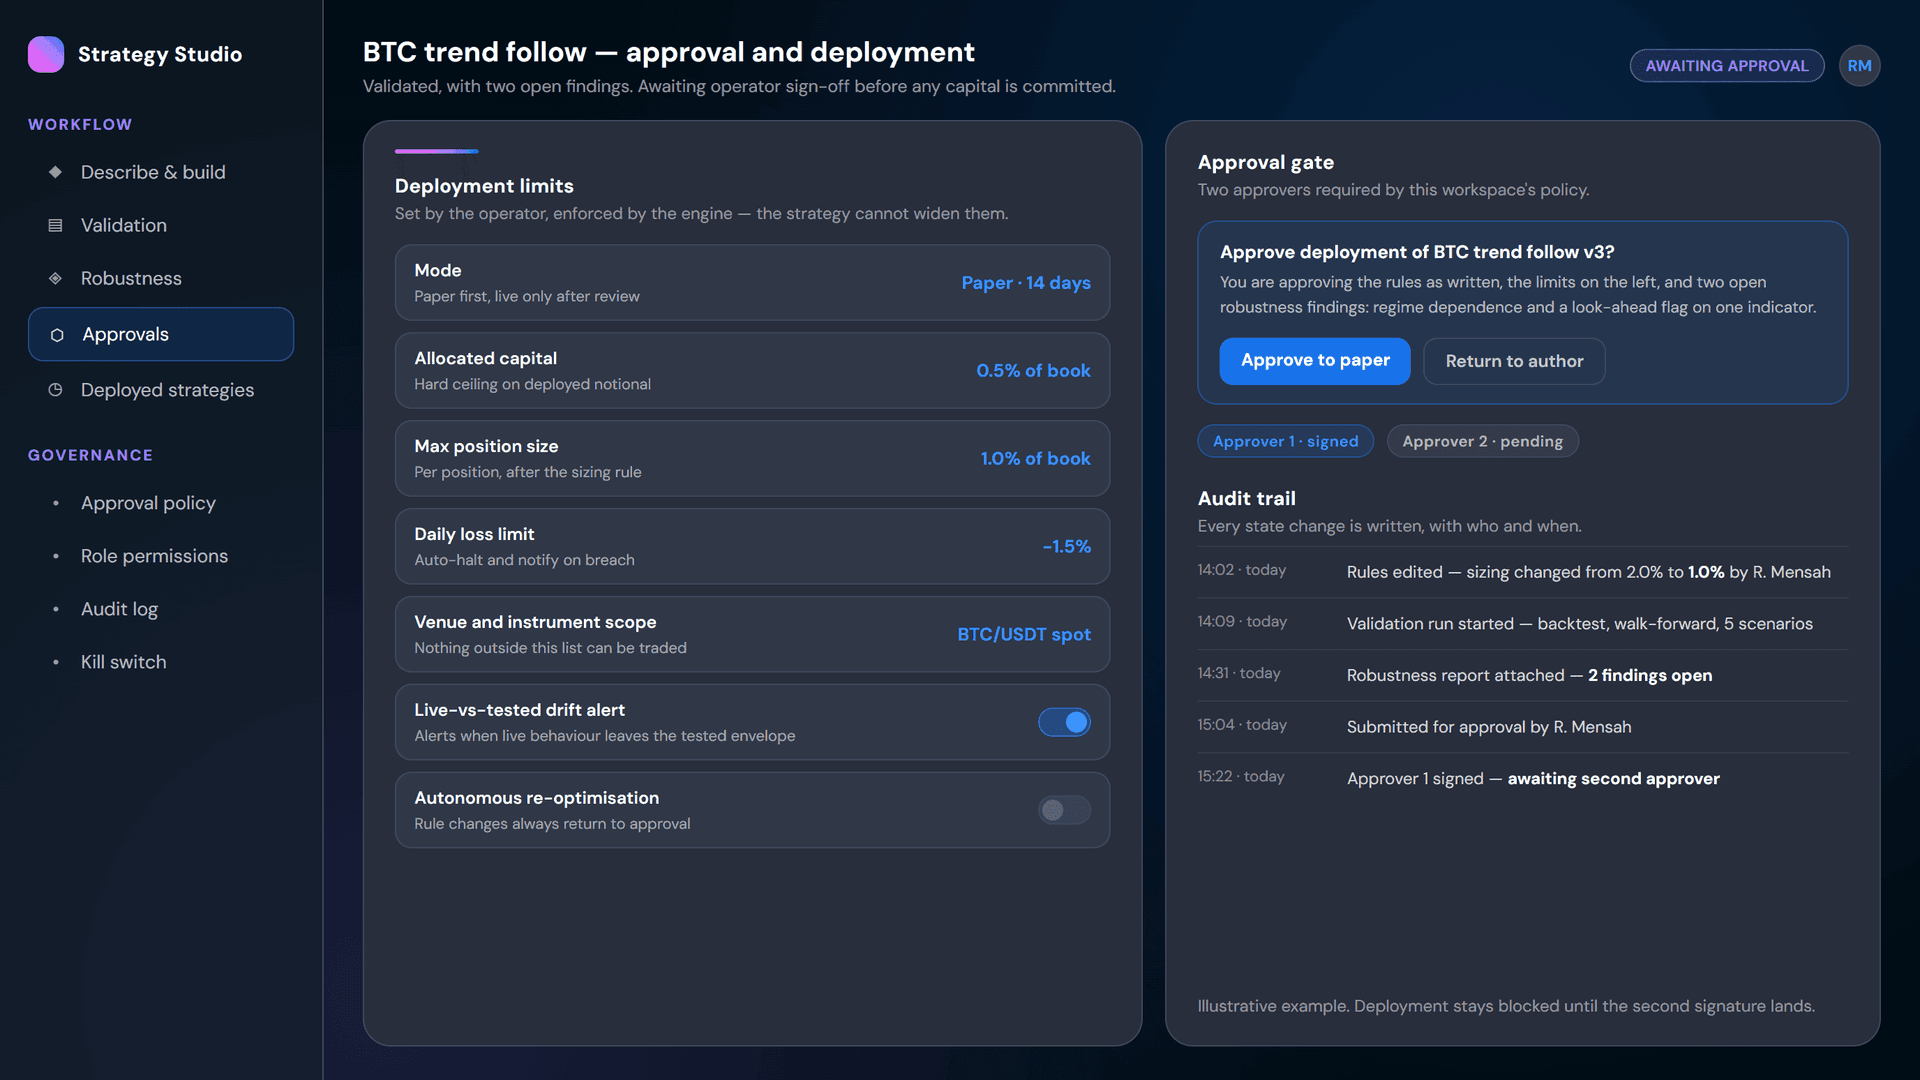Open the Kill switch page
Screen dimensions: 1920x1080
pos(161,662)
